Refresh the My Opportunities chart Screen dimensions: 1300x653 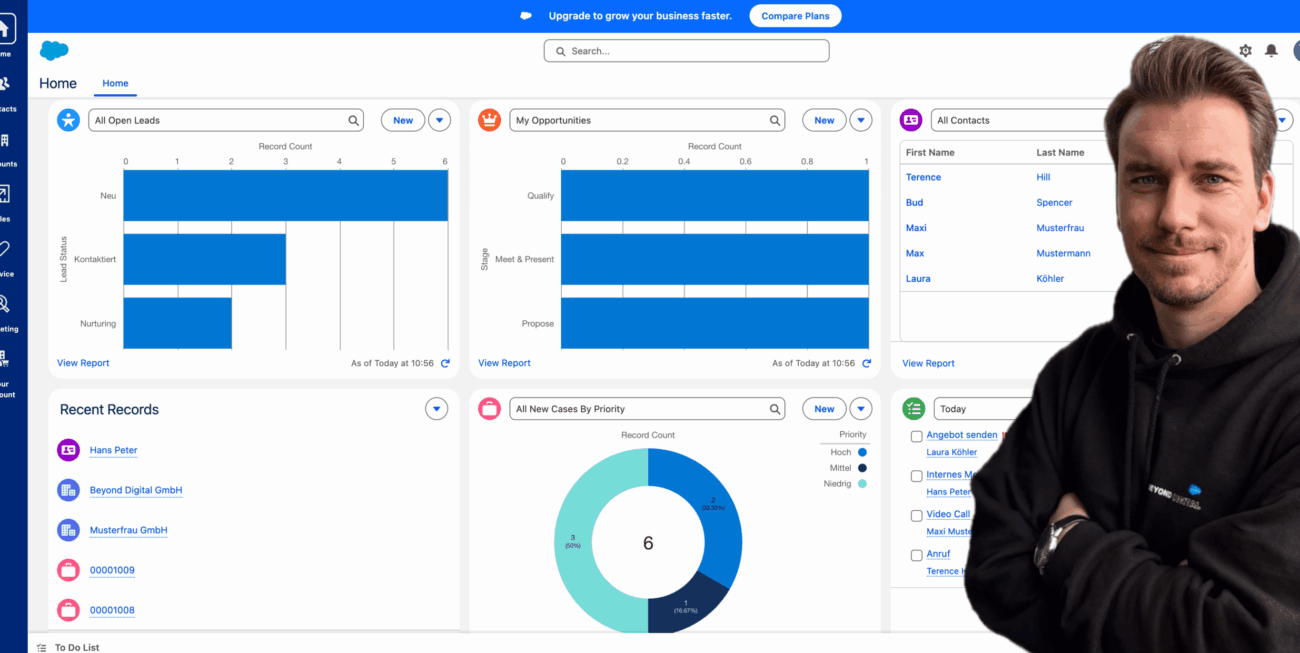(x=866, y=363)
